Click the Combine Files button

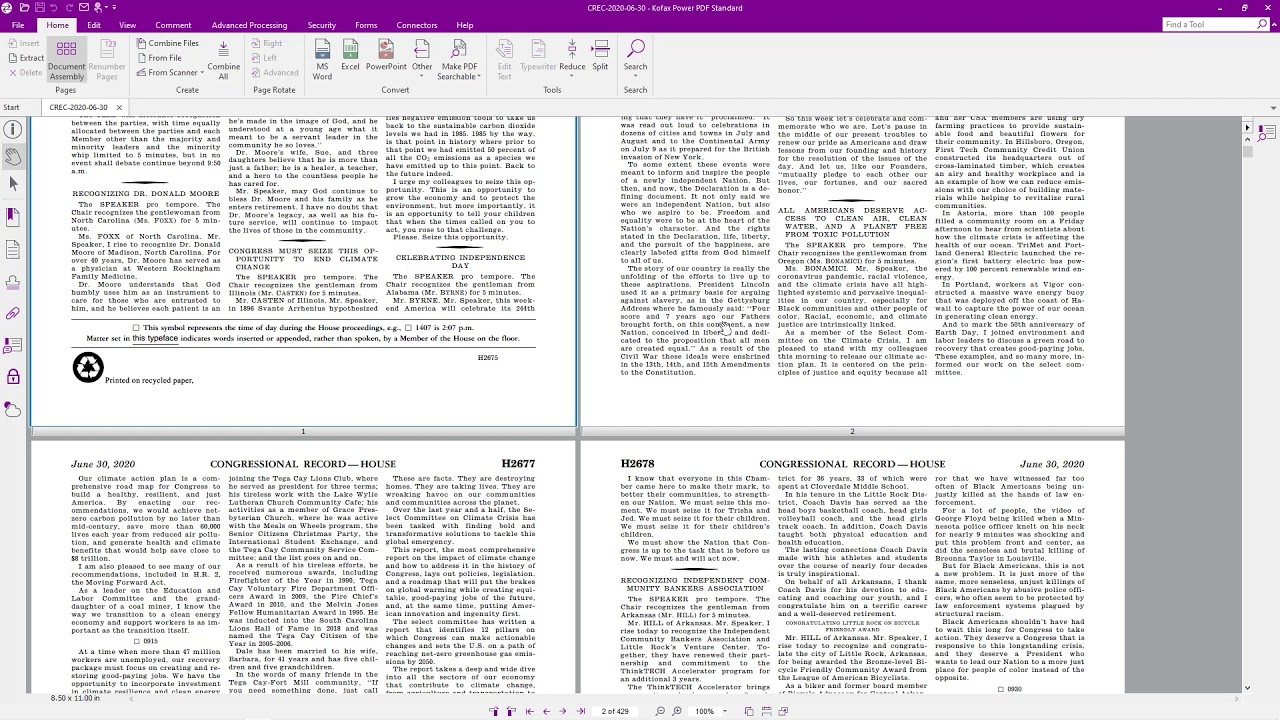[x=167, y=43]
